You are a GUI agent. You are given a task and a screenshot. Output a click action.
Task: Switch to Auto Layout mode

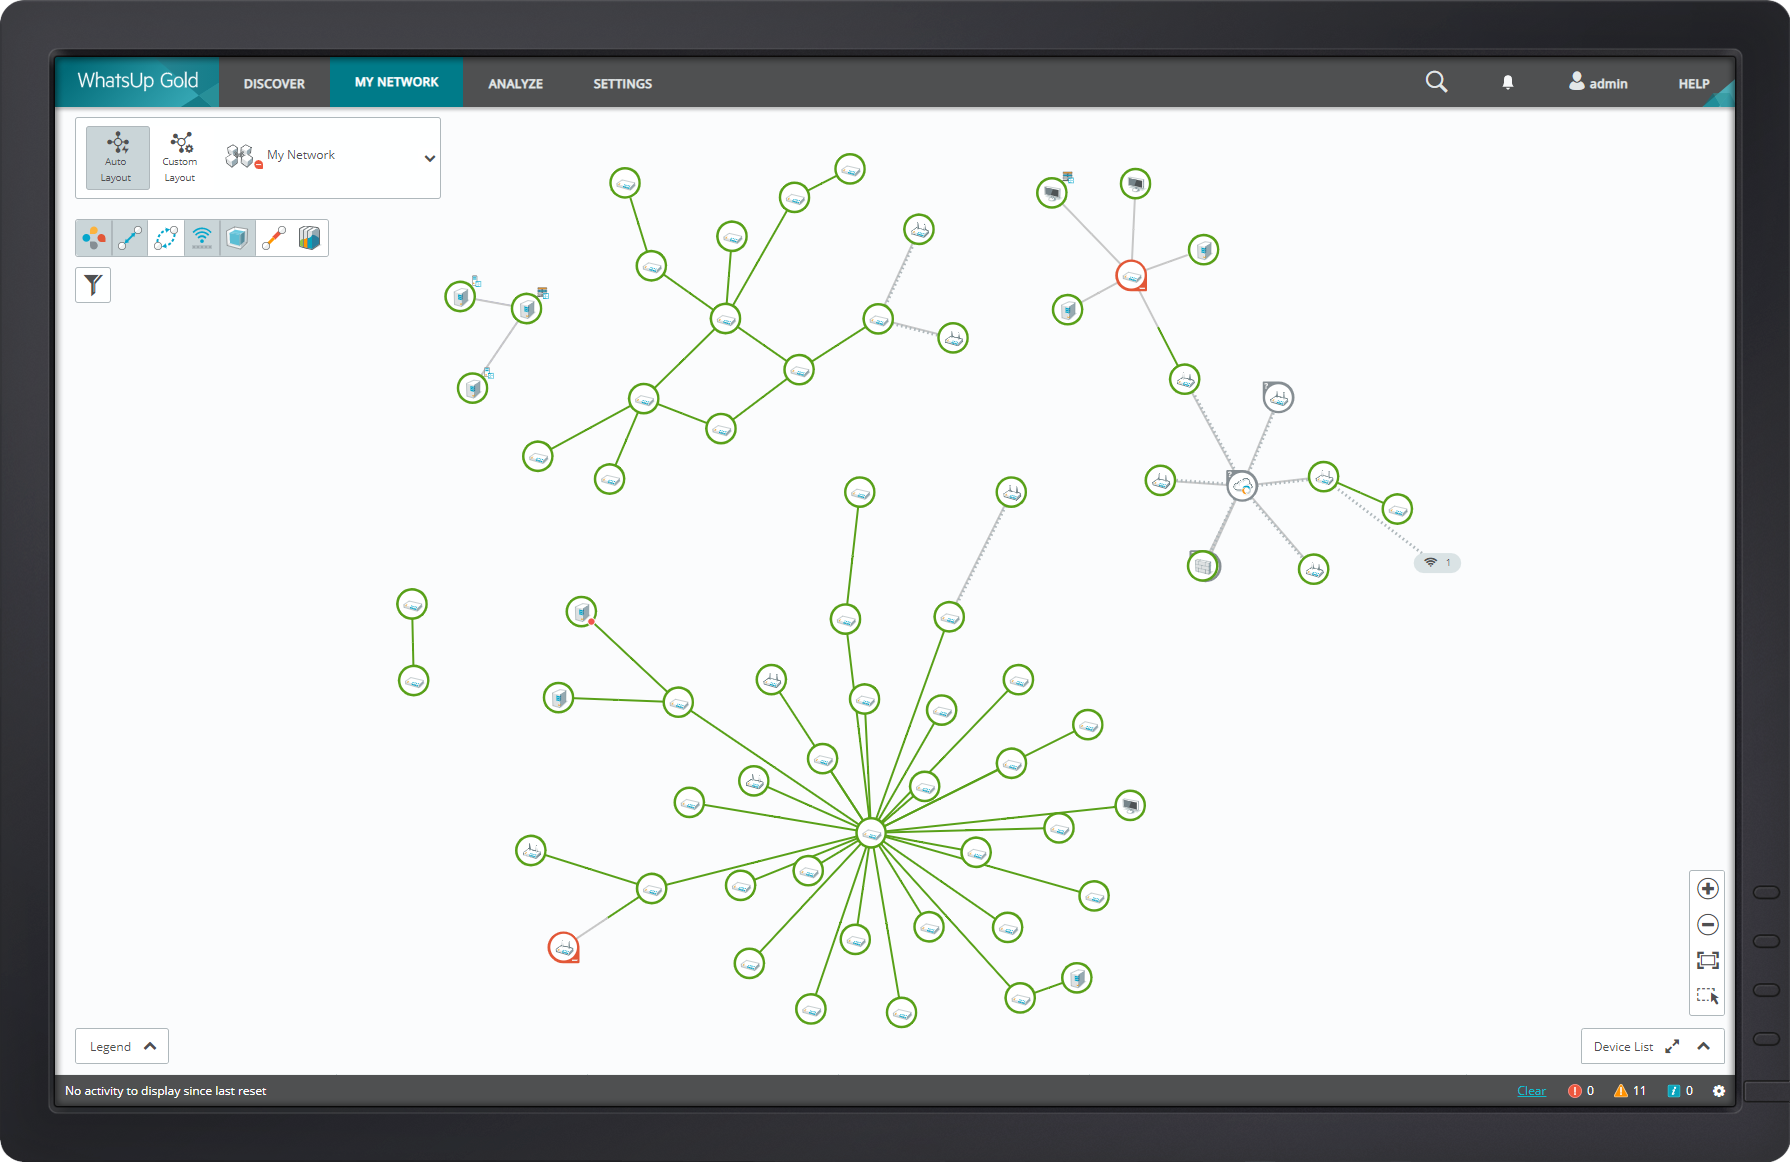coord(117,157)
